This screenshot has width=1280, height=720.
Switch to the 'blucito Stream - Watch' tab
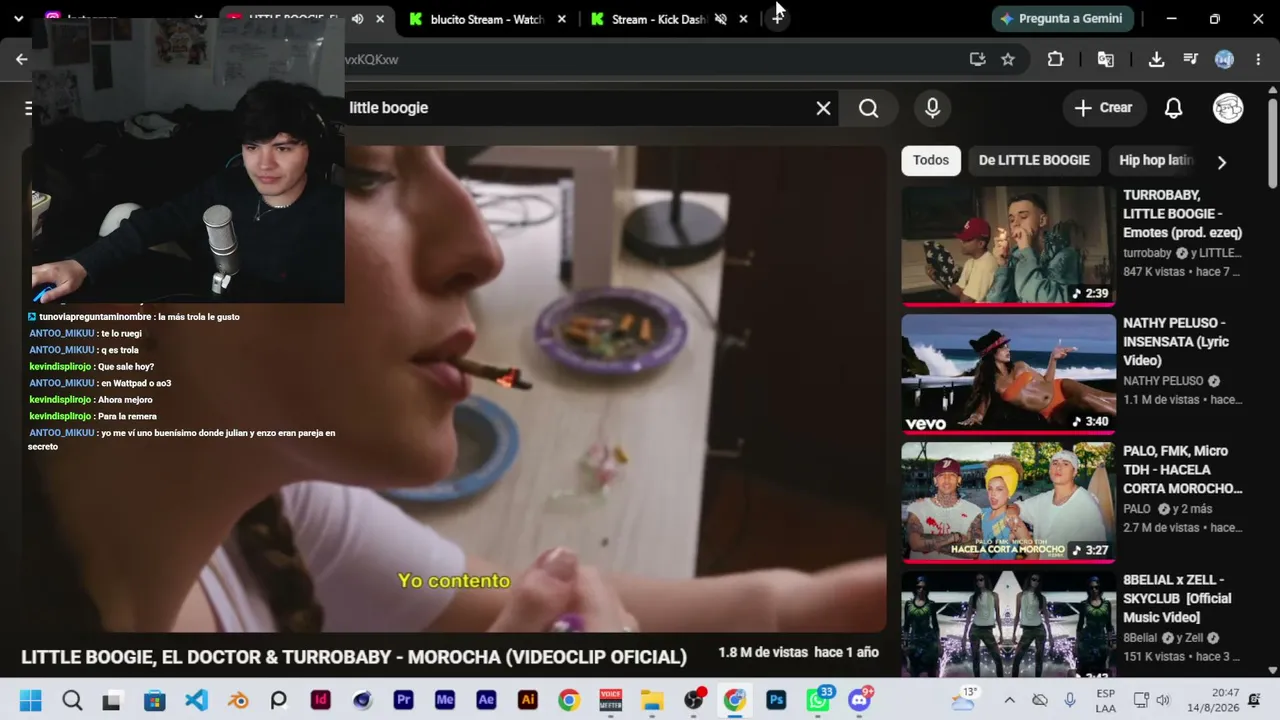point(486,19)
